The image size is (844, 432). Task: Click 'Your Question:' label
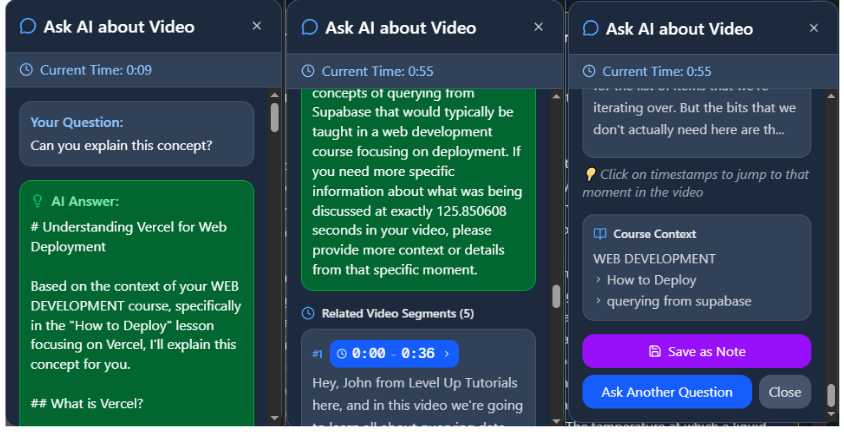[x=77, y=122]
